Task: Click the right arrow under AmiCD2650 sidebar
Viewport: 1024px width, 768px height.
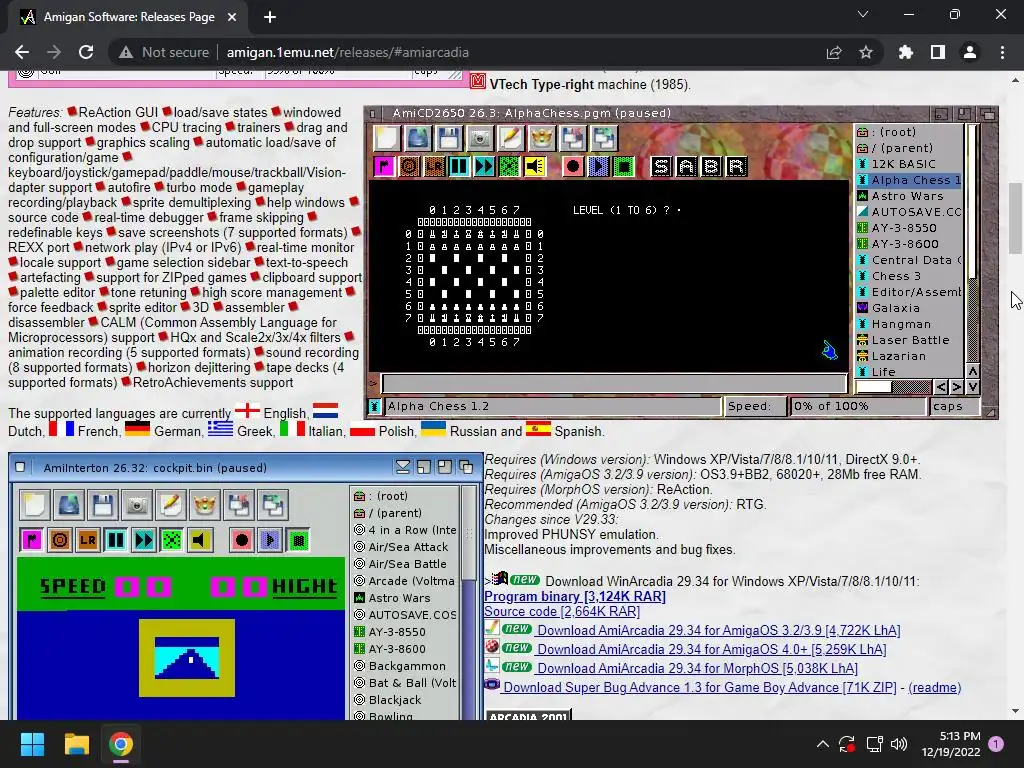Action: point(956,387)
